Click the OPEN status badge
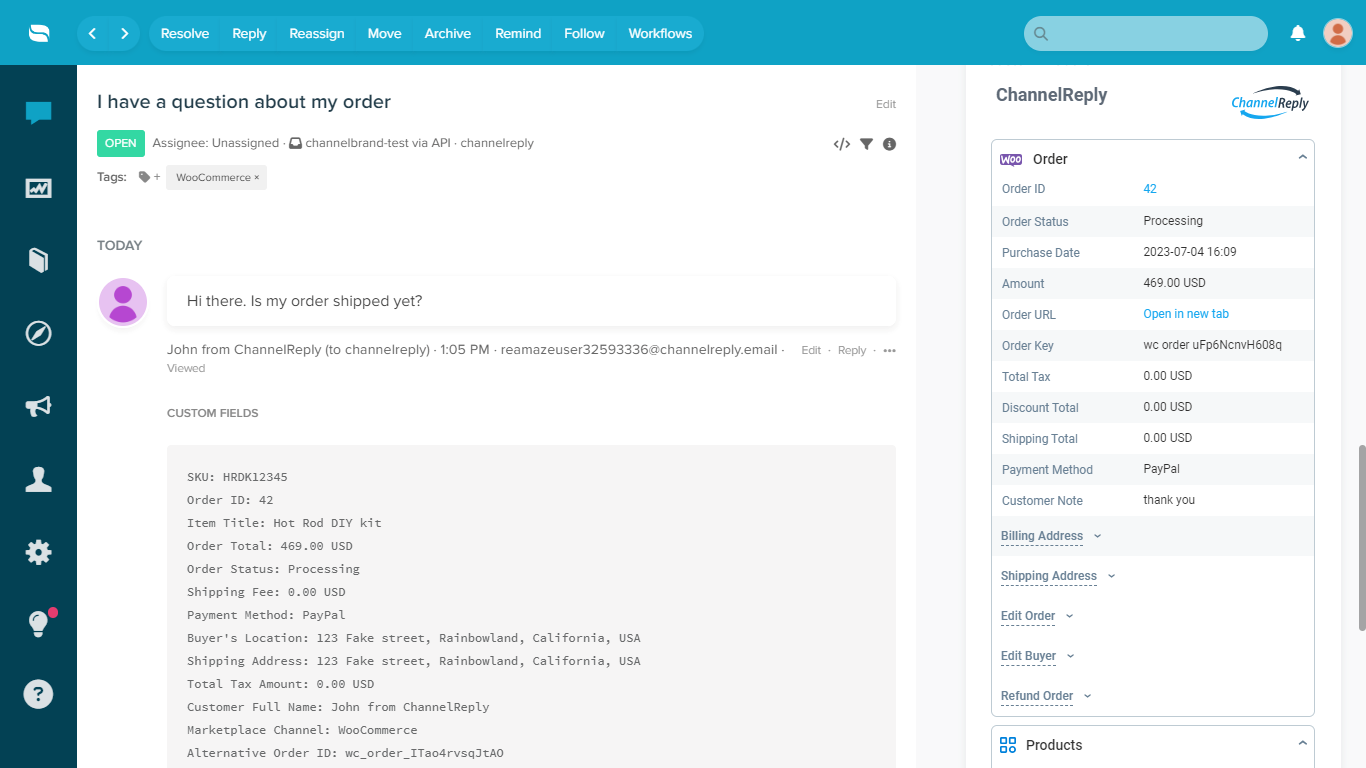The height and width of the screenshot is (768, 1366). [121, 143]
